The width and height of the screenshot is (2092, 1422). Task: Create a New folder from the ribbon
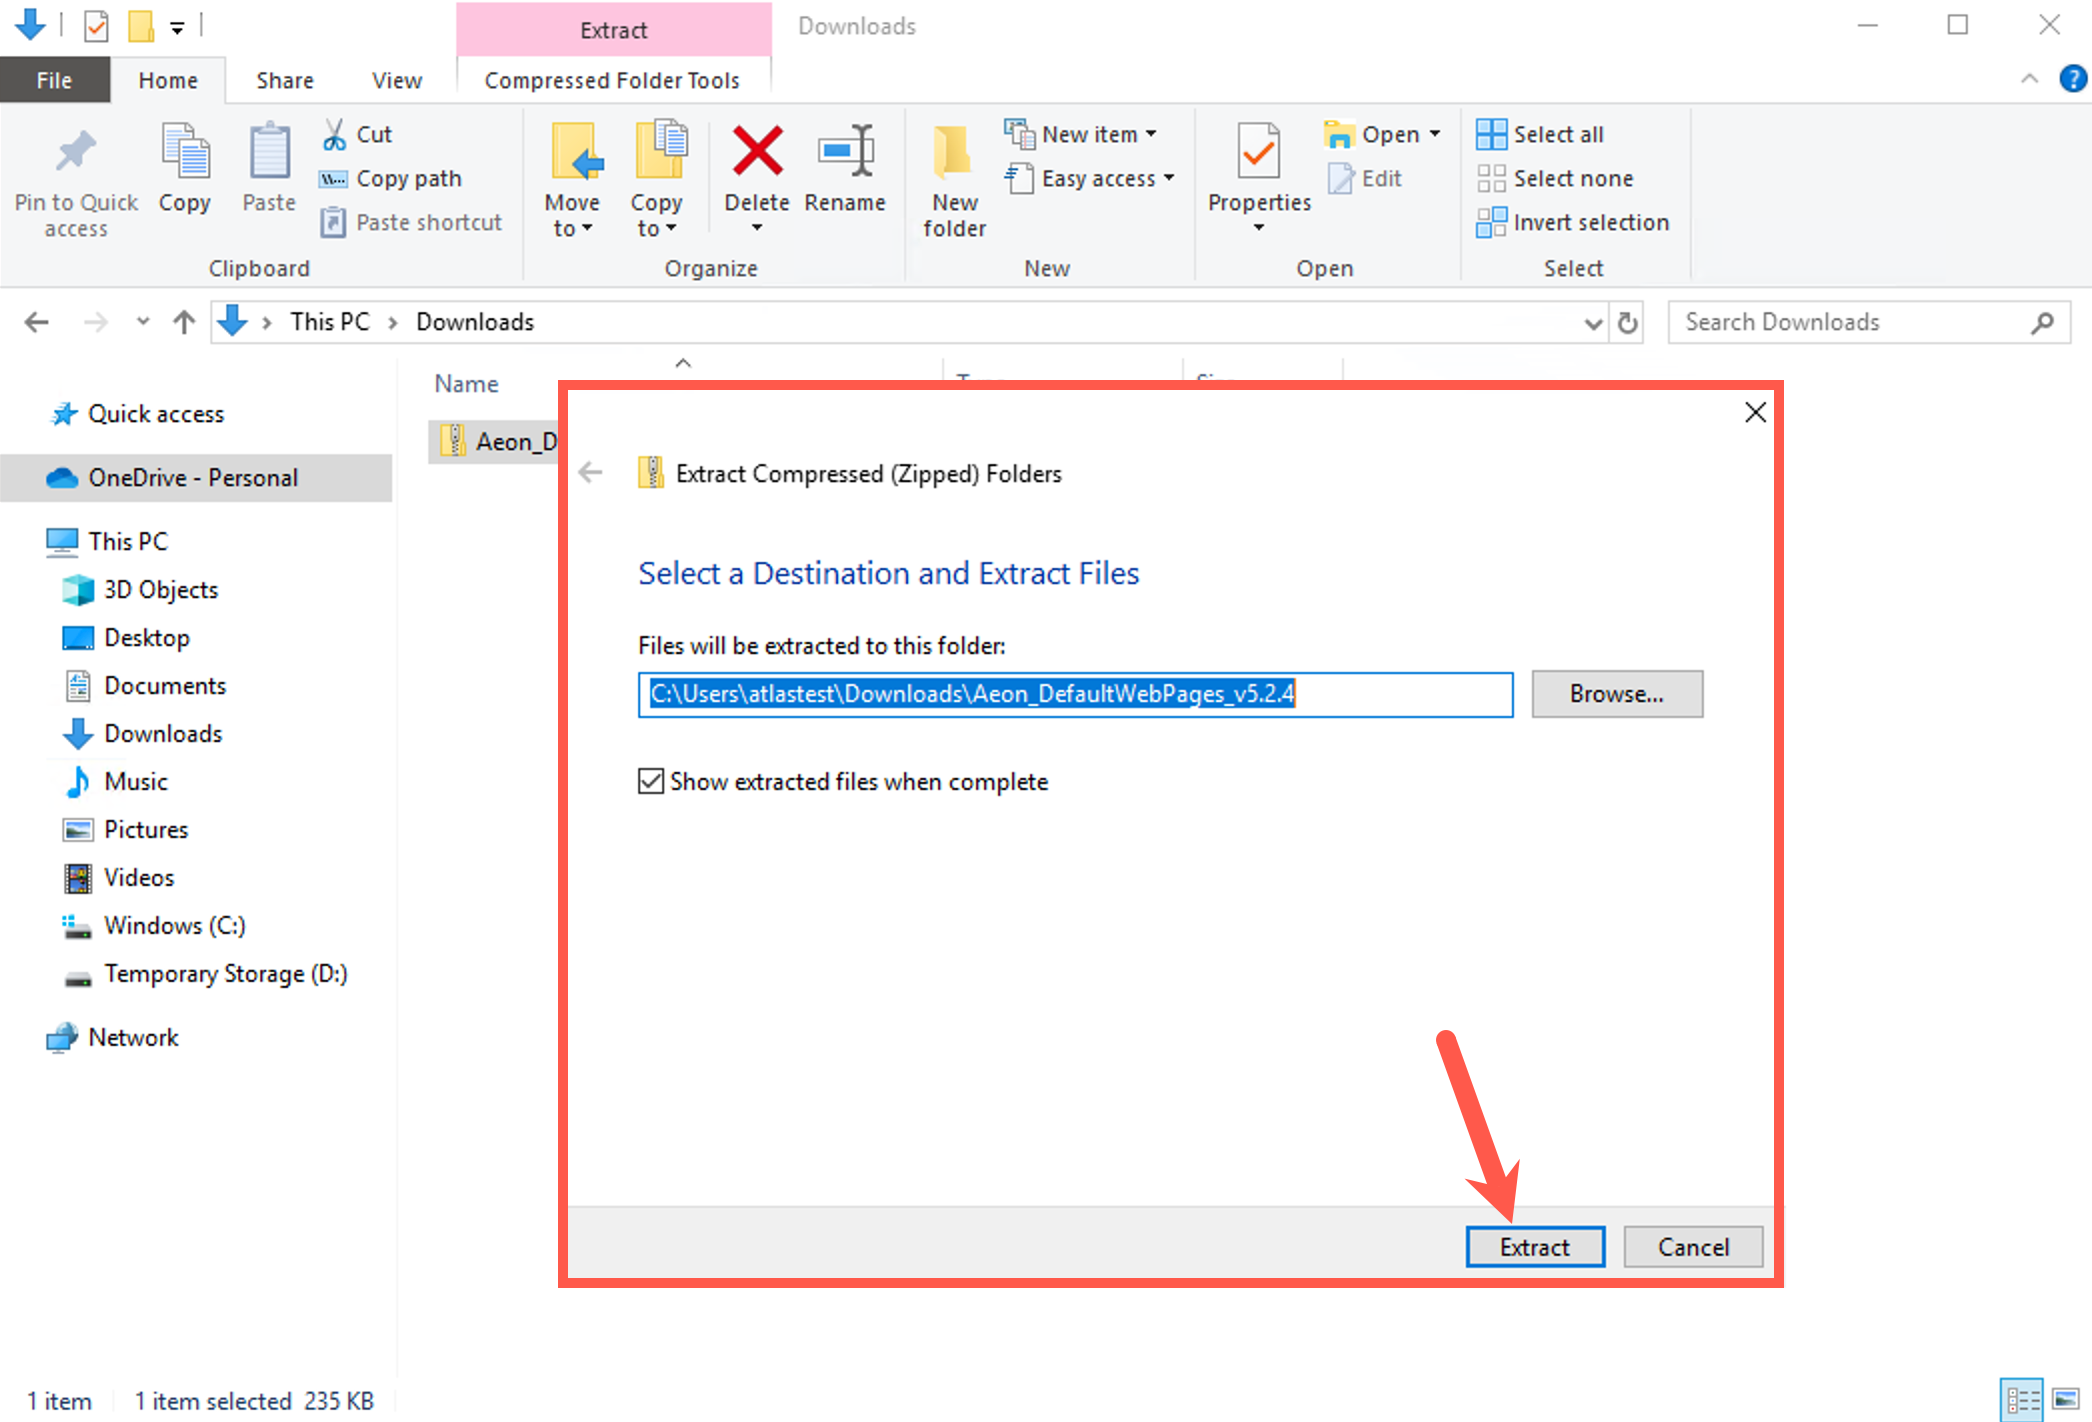[x=951, y=177]
